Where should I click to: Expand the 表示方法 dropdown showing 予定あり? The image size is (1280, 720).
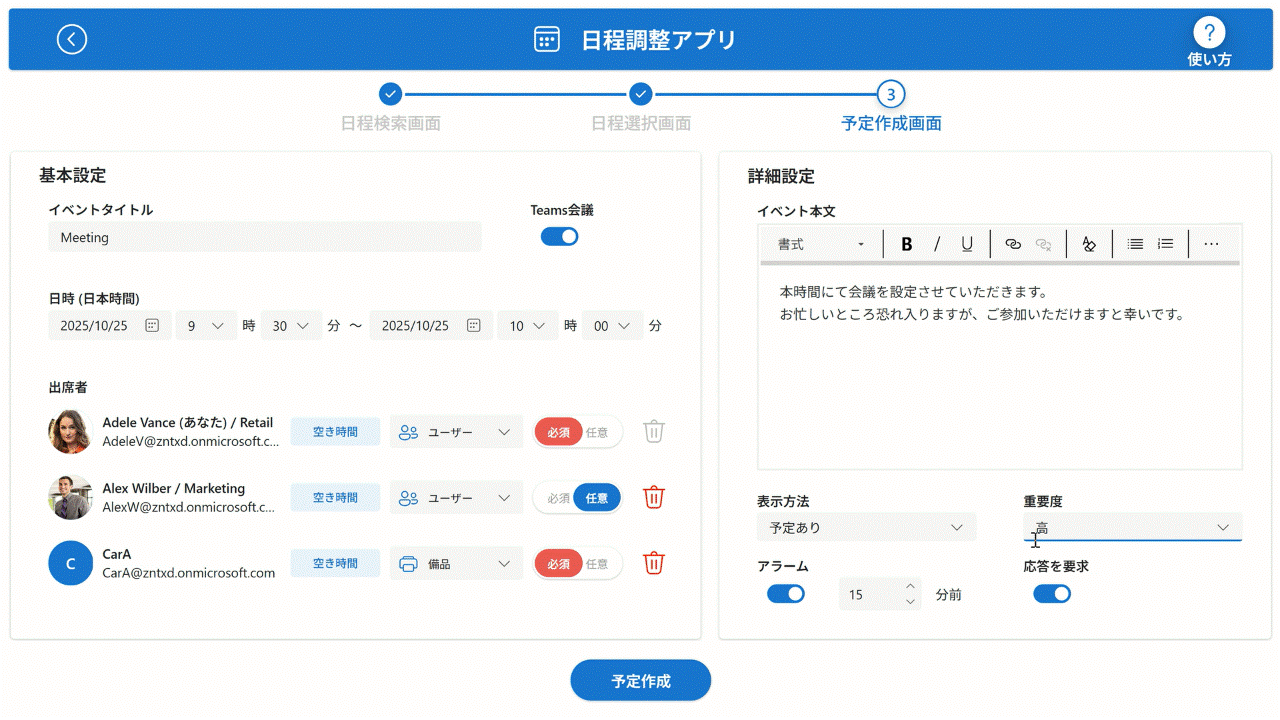click(866, 527)
